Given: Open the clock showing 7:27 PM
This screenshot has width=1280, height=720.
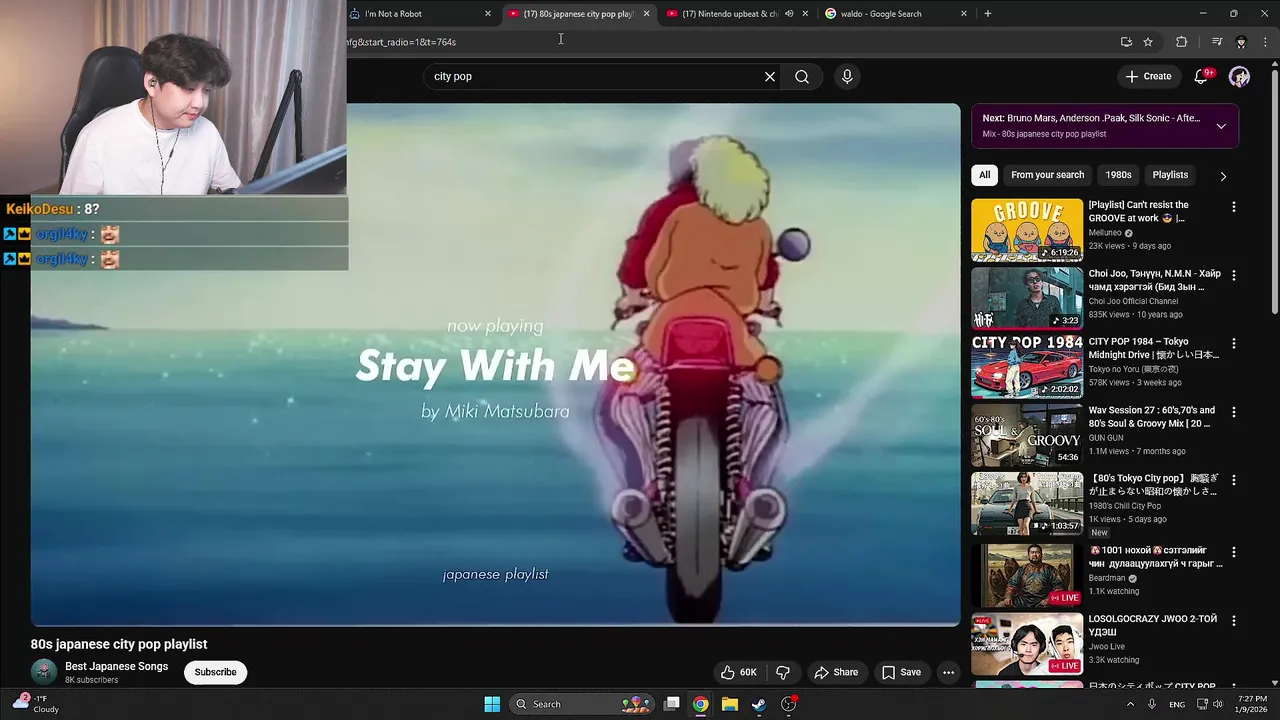Looking at the screenshot, I should (1252, 704).
